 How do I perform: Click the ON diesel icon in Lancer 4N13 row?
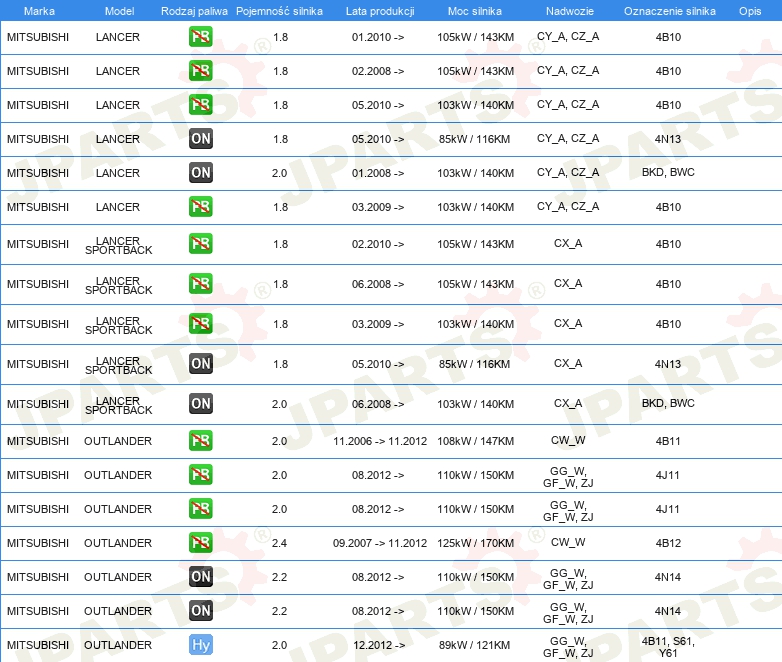pos(201,139)
